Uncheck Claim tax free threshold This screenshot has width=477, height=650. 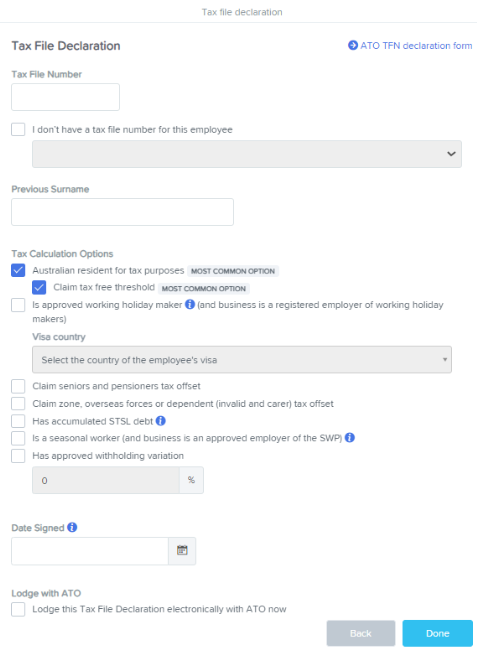tap(39, 287)
